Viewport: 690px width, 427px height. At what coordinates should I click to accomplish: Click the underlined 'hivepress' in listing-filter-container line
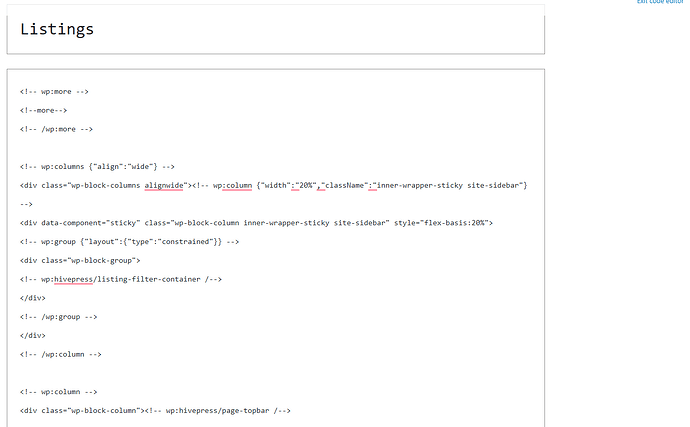(x=73, y=279)
